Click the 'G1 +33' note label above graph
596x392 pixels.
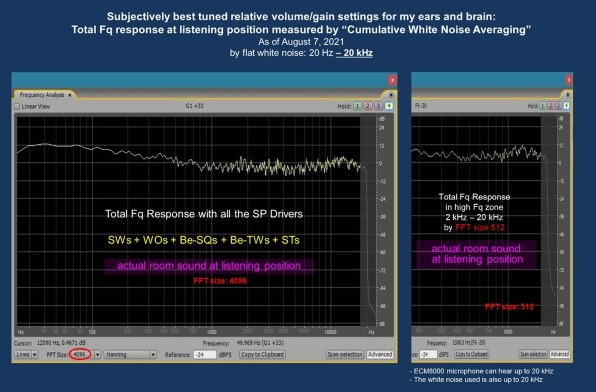pos(195,106)
